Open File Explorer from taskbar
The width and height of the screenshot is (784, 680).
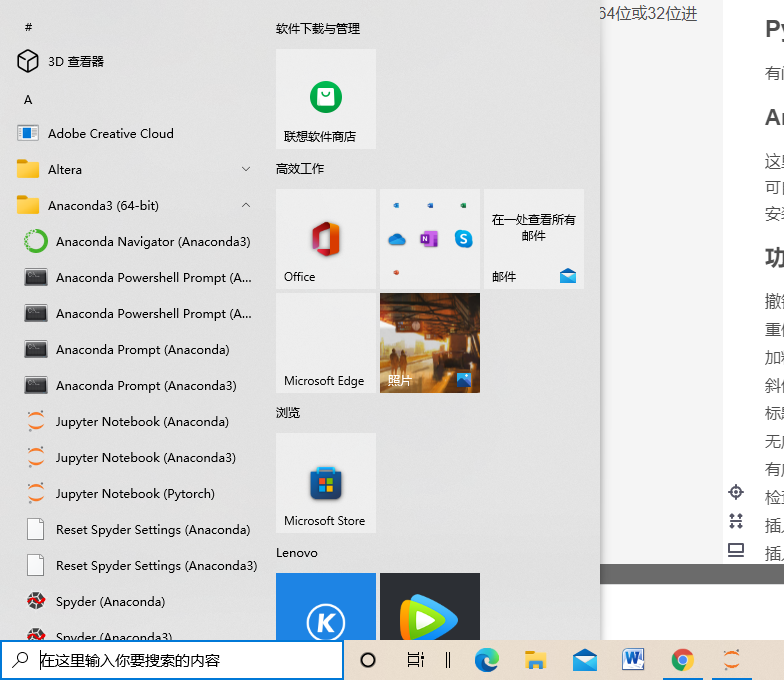tap(535, 660)
